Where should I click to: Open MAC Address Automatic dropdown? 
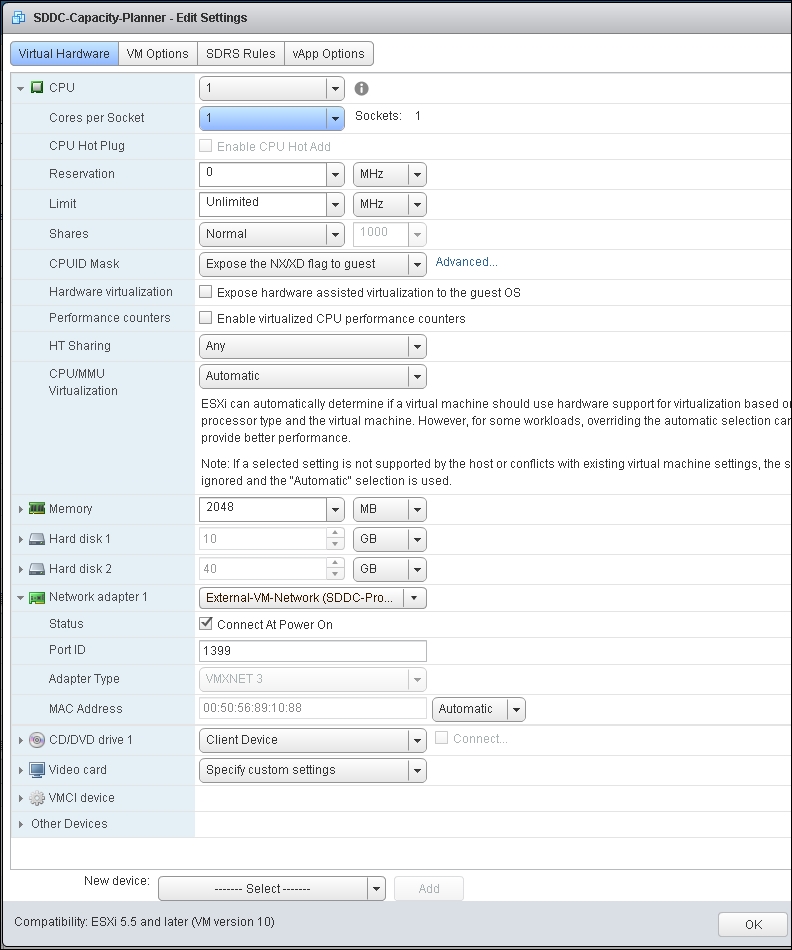click(516, 709)
